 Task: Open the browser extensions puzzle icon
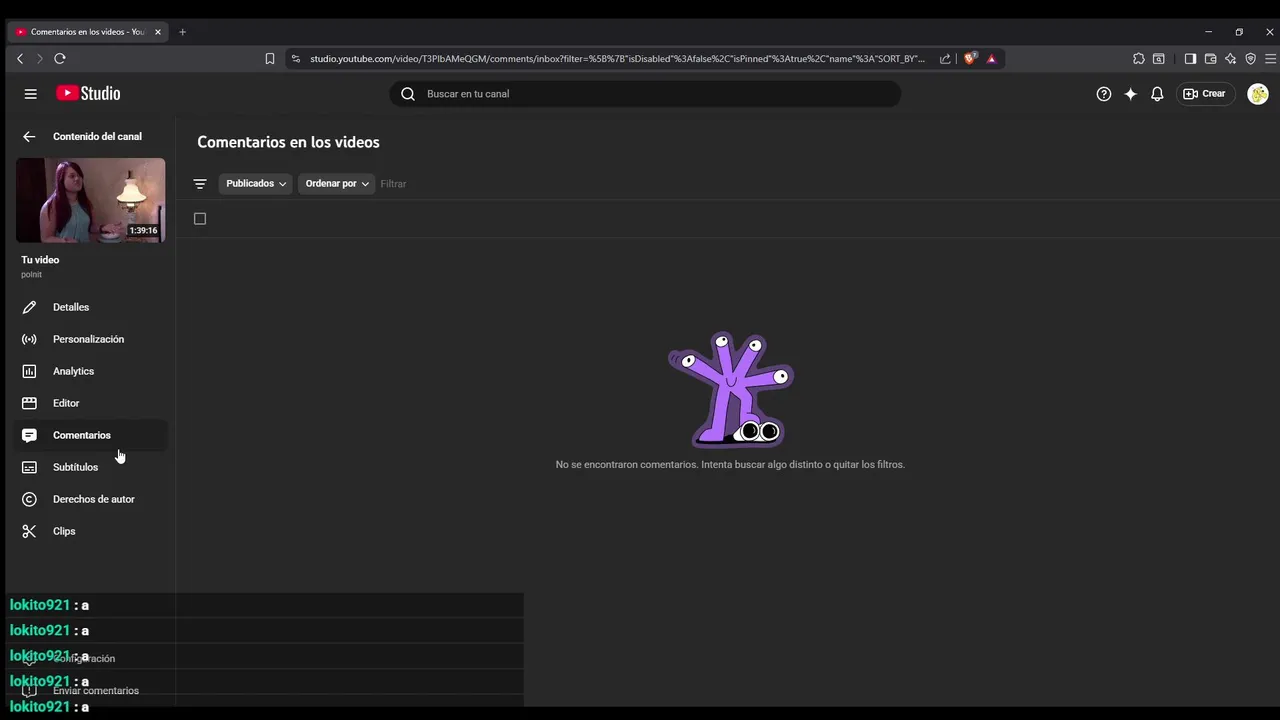(1138, 59)
